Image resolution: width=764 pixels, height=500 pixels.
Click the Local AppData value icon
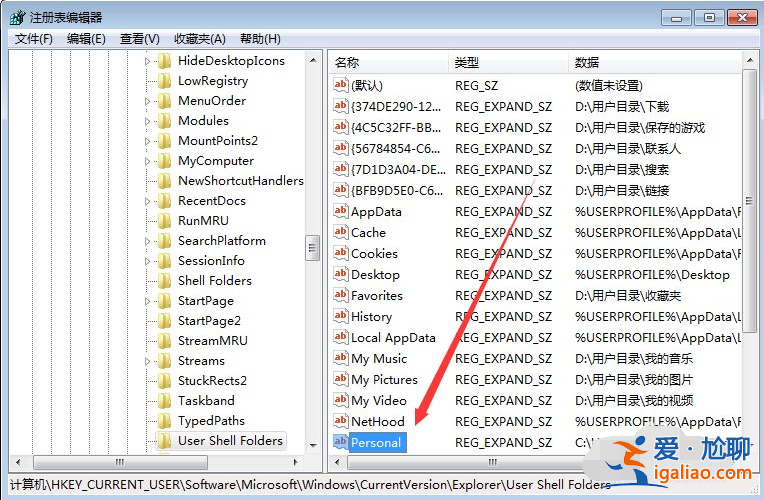click(x=341, y=337)
